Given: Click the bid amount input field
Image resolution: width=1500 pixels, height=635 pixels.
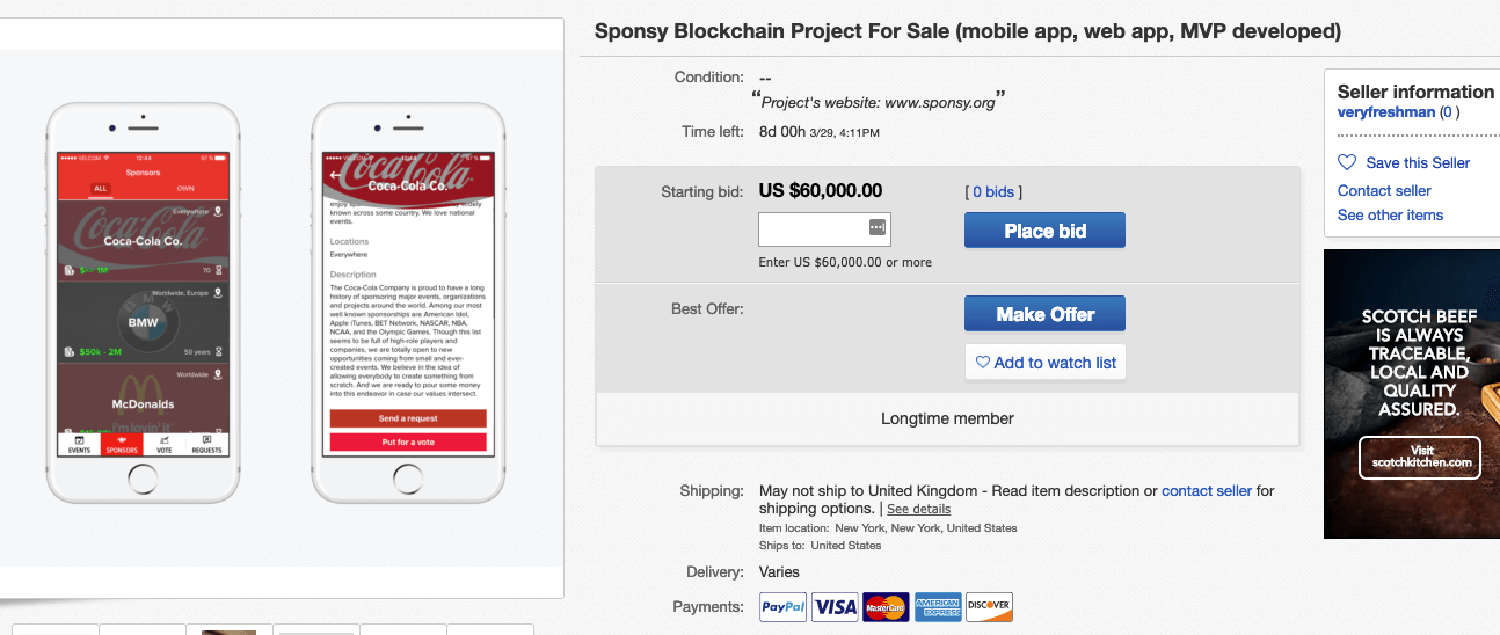Looking at the screenshot, I should coord(812,230).
